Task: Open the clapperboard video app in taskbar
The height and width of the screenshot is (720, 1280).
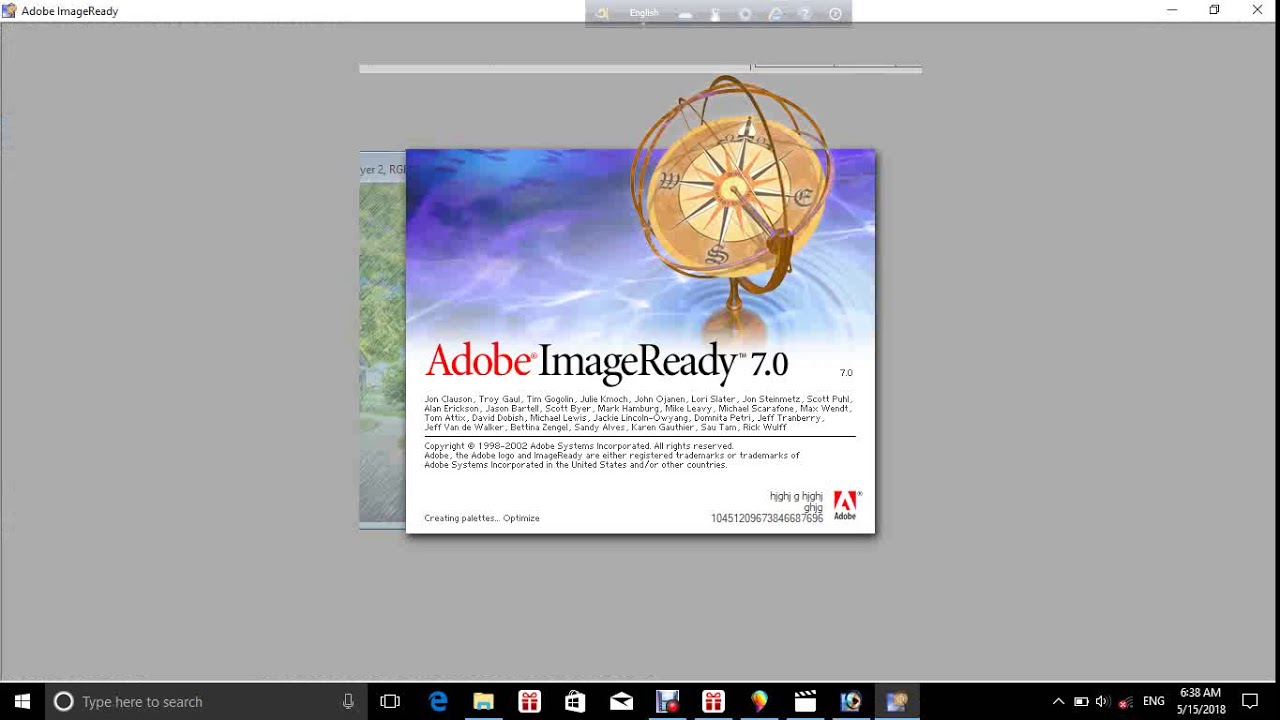Action: (x=805, y=701)
